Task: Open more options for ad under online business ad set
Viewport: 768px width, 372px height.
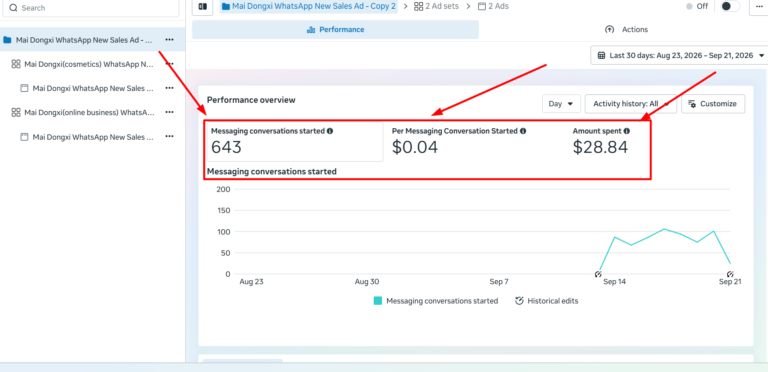Action: pyautogui.click(x=169, y=137)
